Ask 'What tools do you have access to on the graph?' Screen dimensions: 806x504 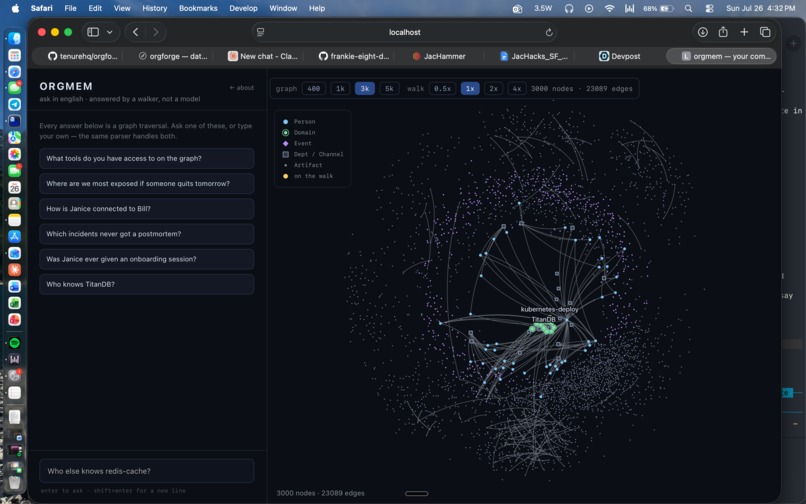point(146,158)
